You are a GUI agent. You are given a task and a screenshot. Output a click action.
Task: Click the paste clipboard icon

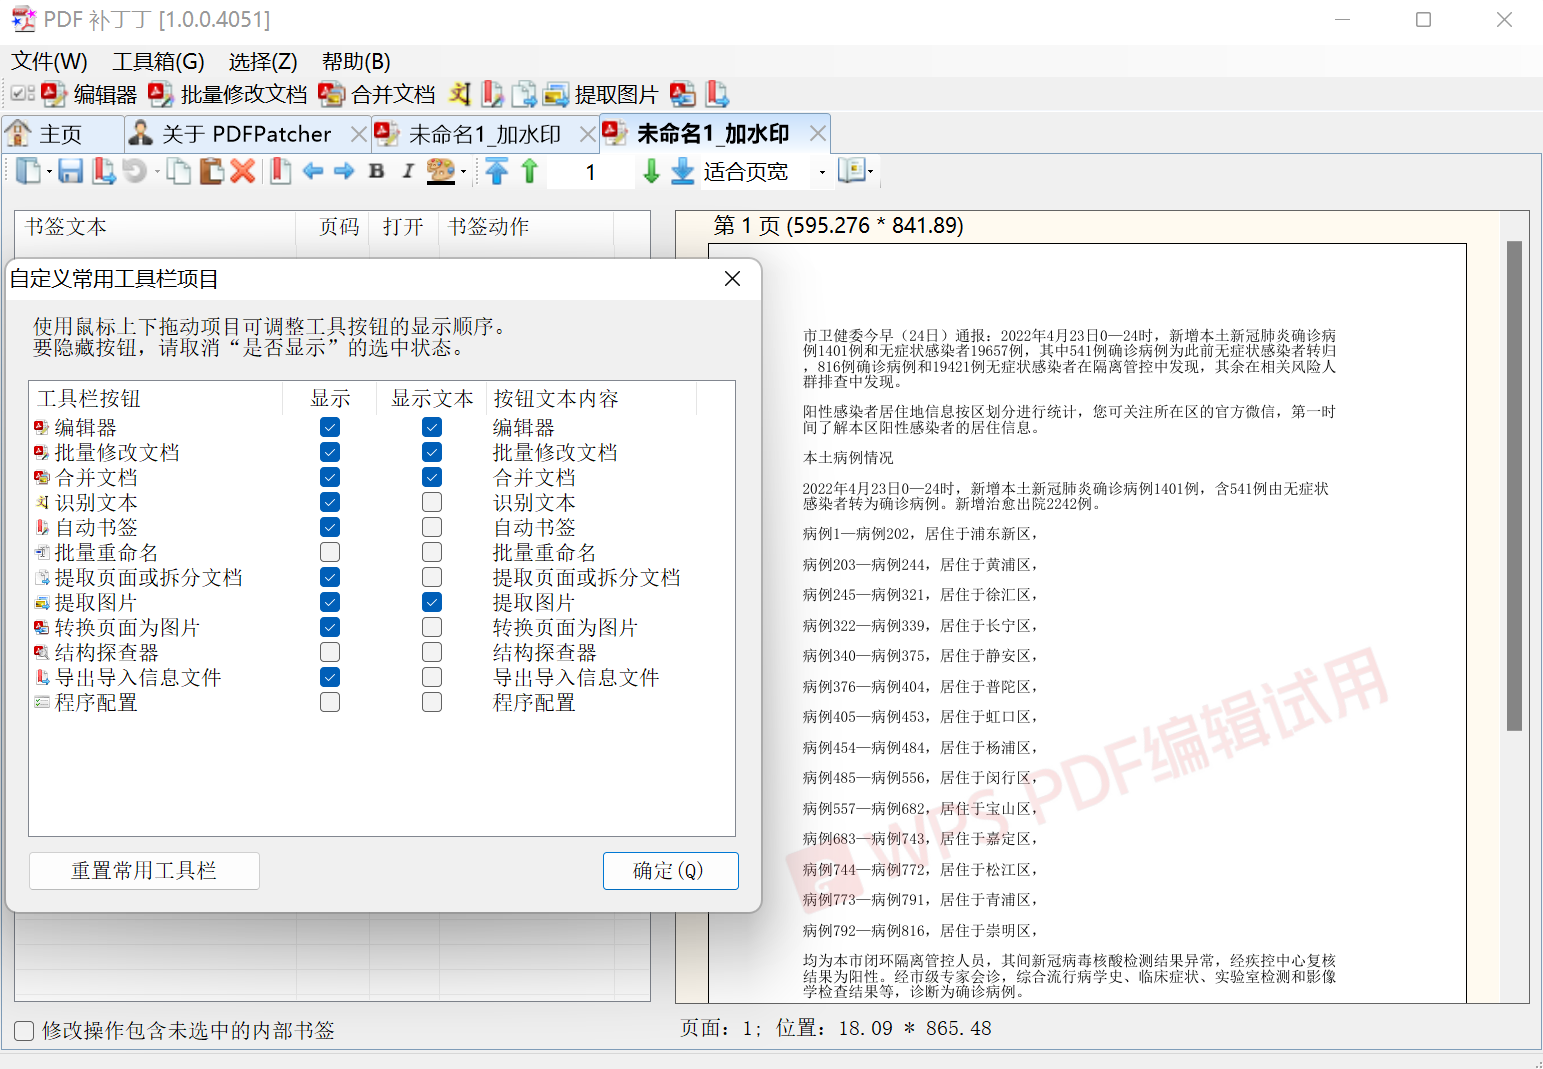point(211,171)
